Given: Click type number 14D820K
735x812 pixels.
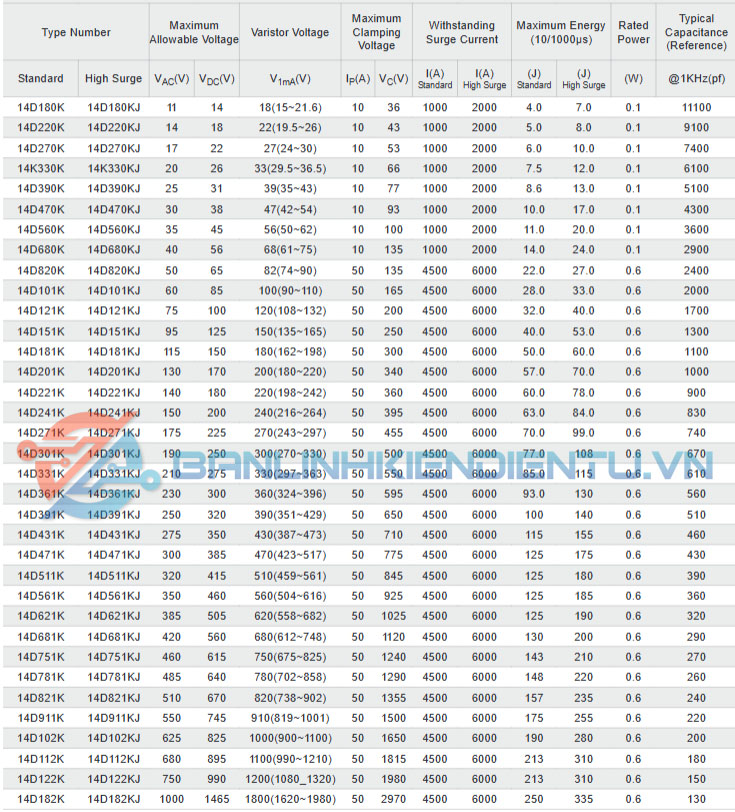Looking at the screenshot, I should [x=41, y=270].
